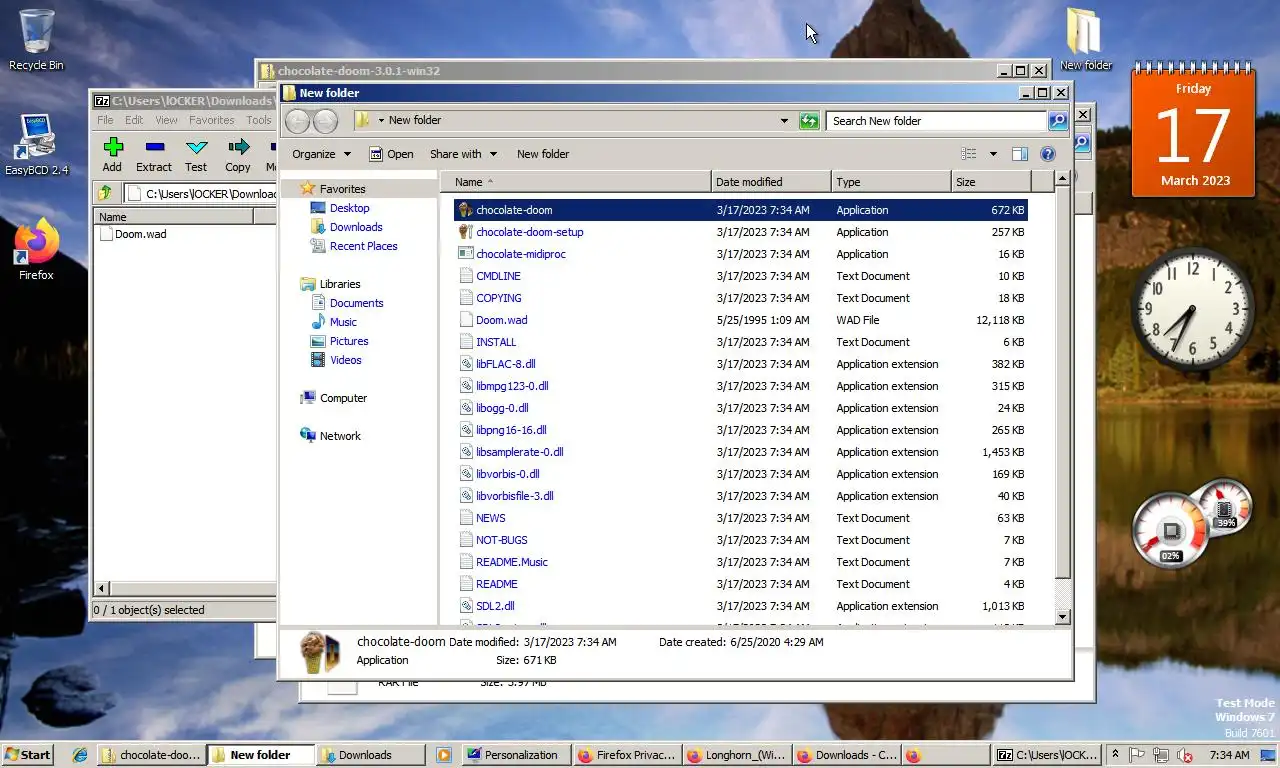The image size is (1280, 768).
Task: Select libmpg123-0.dll file
Action: coord(740,386)
